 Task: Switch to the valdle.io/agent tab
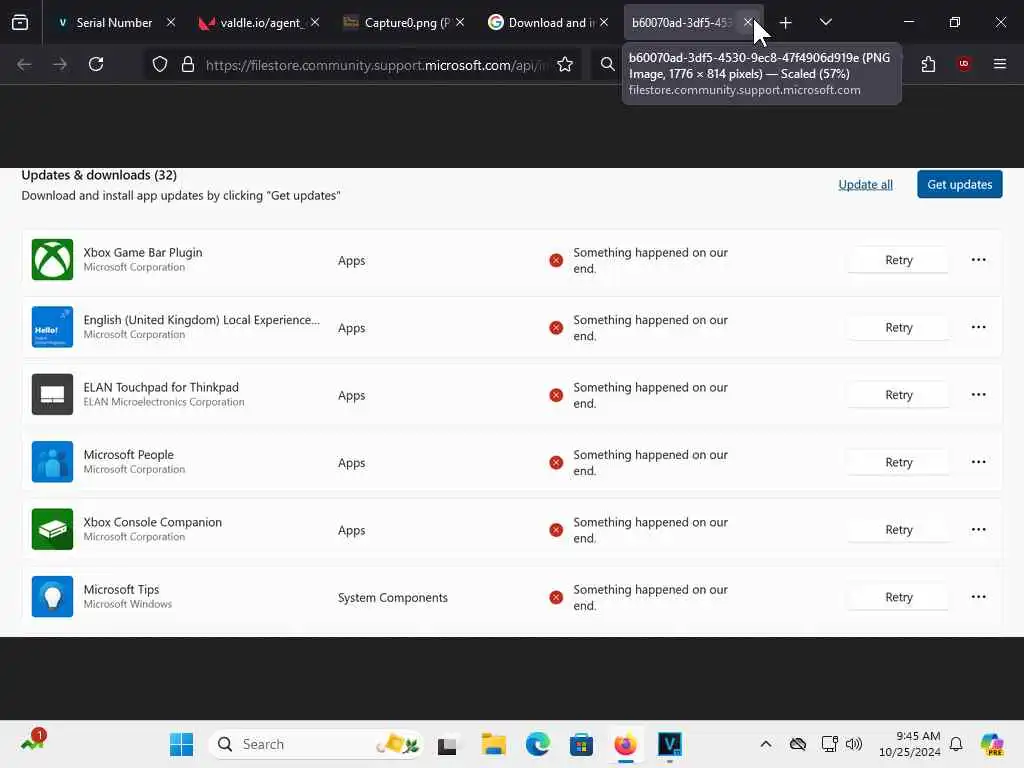pos(260,23)
